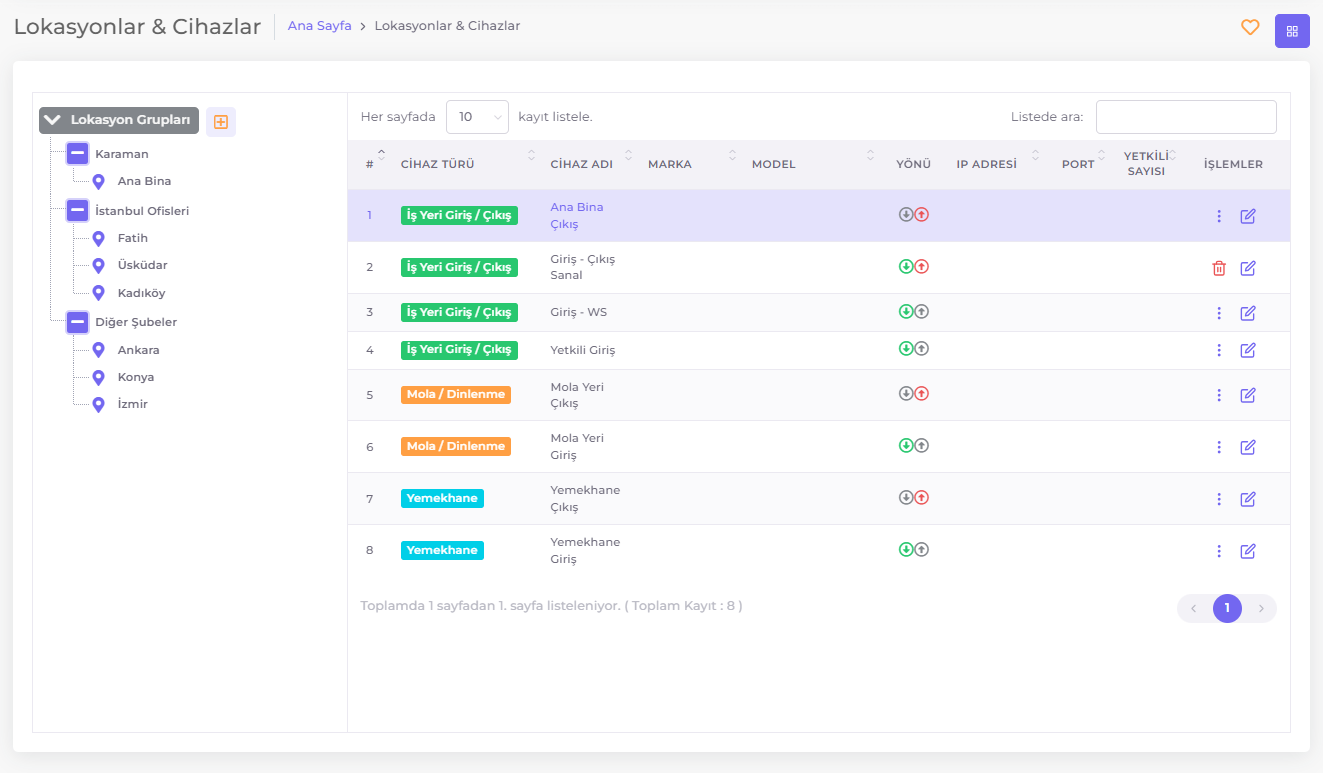Sort table by the # column
The width and height of the screenshot is (1323, 773).
pyautogui.click(x=369, y=163)
